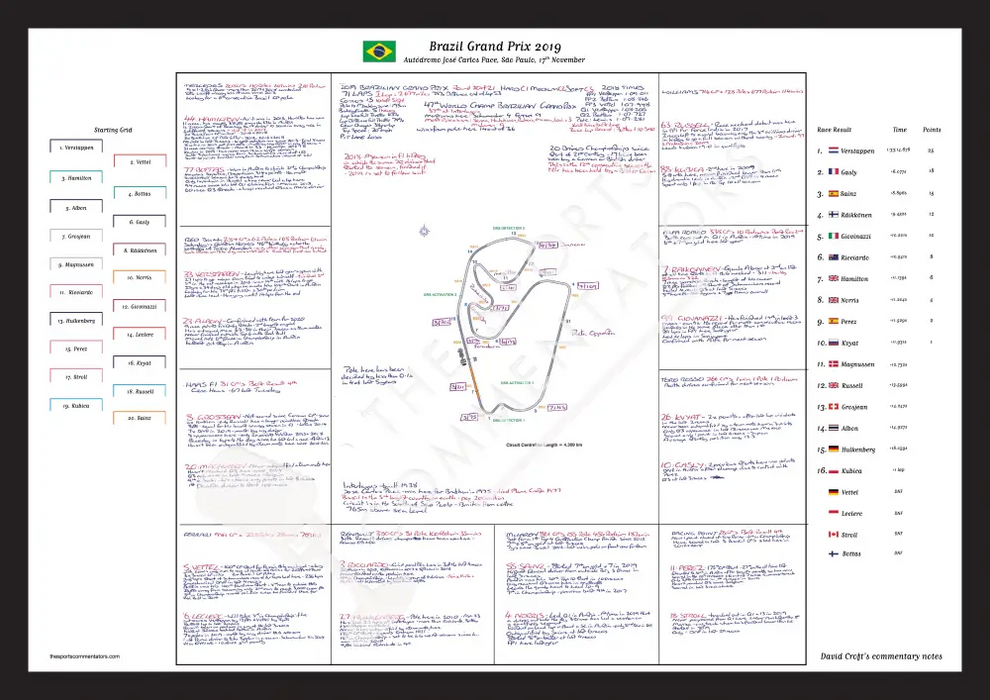Click the orange-bordered Norris grid box

(x=140, y=275)
